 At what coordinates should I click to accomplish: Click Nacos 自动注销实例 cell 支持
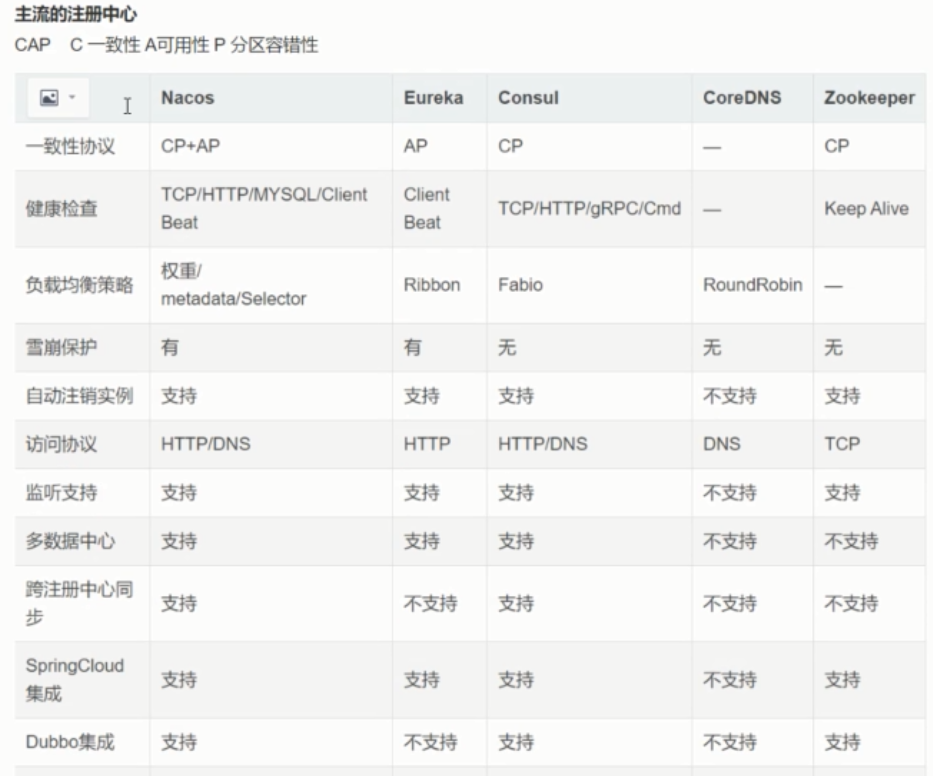[179, 396]
